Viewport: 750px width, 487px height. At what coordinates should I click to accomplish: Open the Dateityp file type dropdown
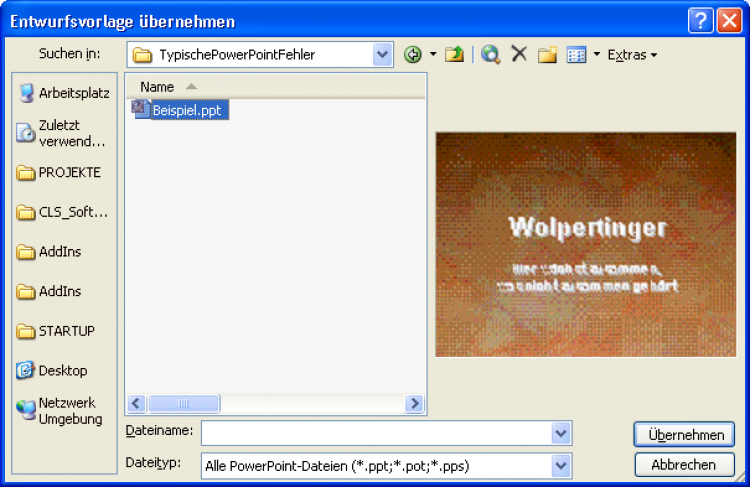(561, 466)
